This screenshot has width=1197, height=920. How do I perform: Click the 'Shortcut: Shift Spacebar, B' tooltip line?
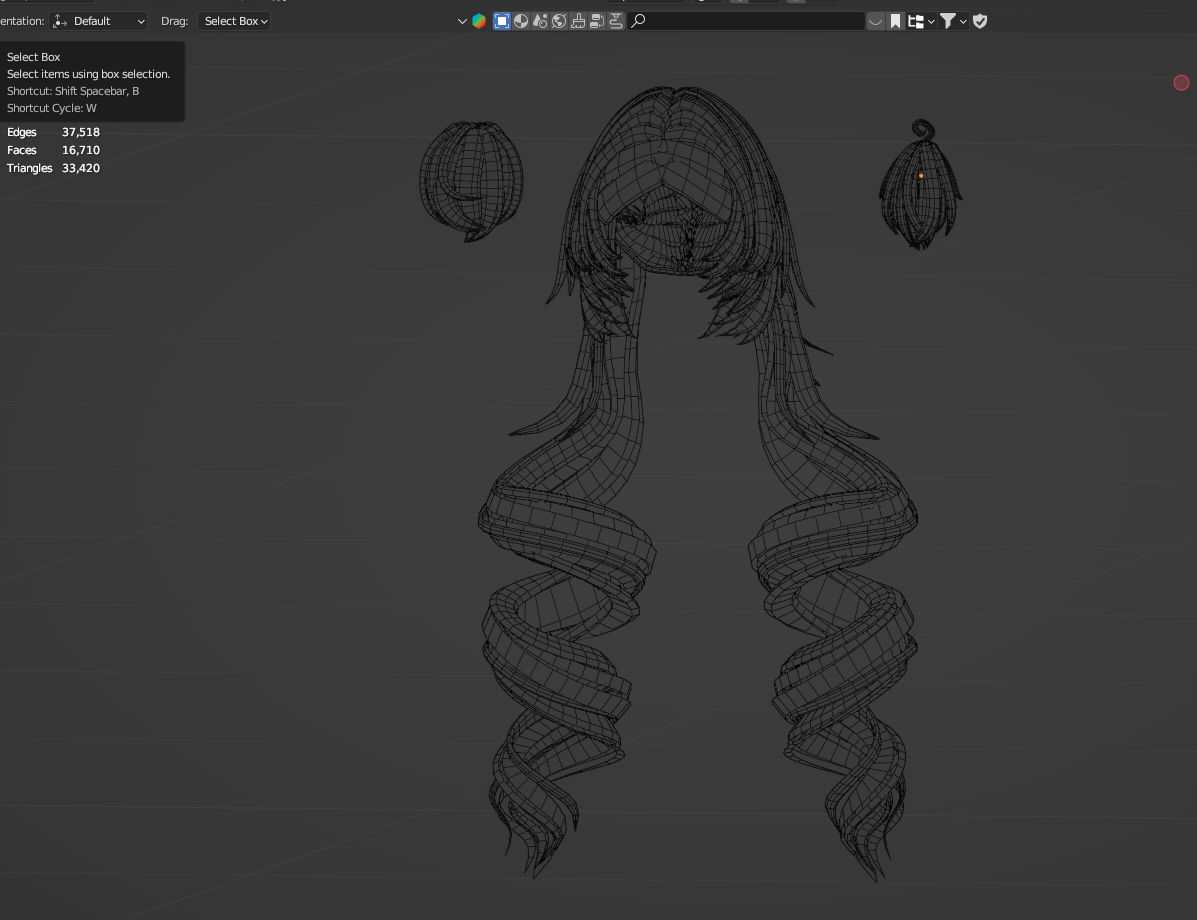(73, 91)
